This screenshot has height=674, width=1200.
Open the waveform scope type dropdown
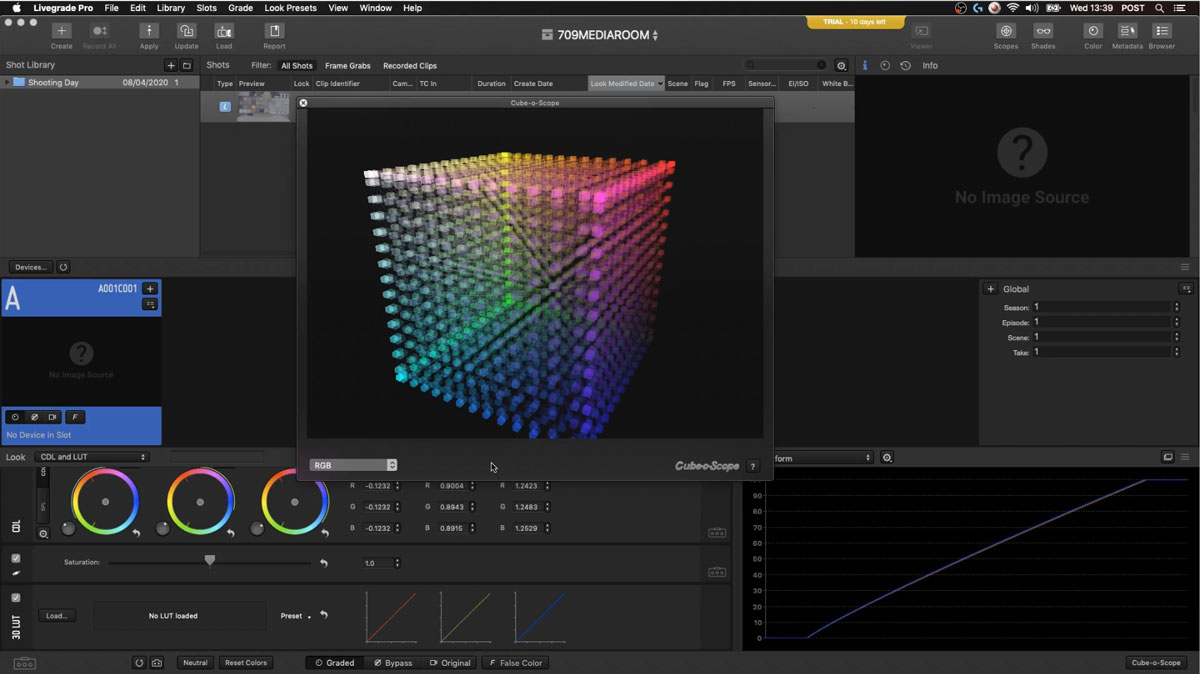pos(820,458)
